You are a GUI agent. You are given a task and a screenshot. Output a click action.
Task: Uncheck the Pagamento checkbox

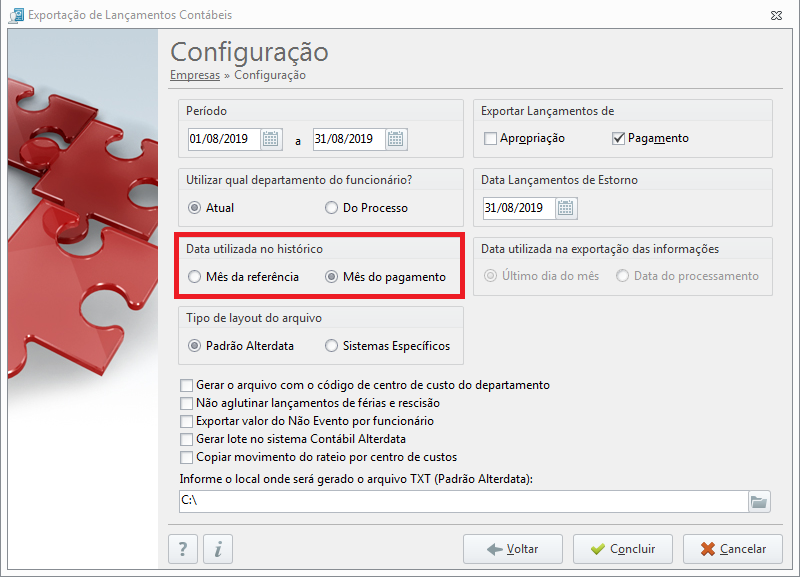point(618,138)
